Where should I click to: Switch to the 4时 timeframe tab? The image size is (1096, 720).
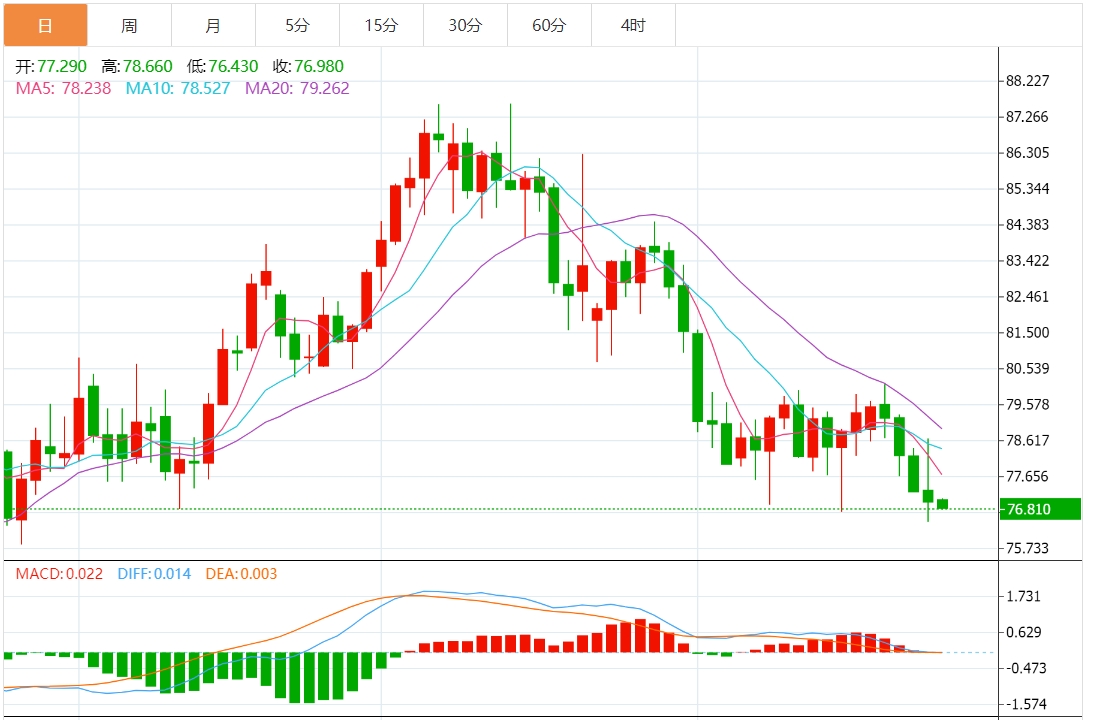(633, 26)
